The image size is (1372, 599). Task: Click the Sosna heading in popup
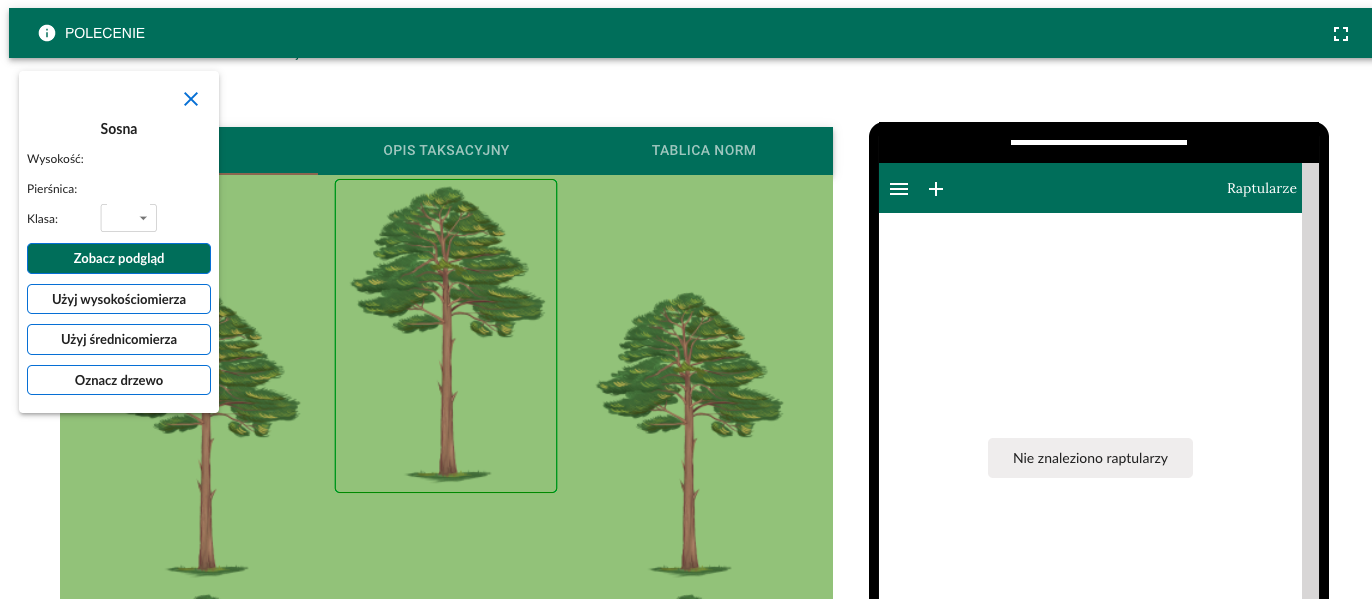click(x=119, y=129)
